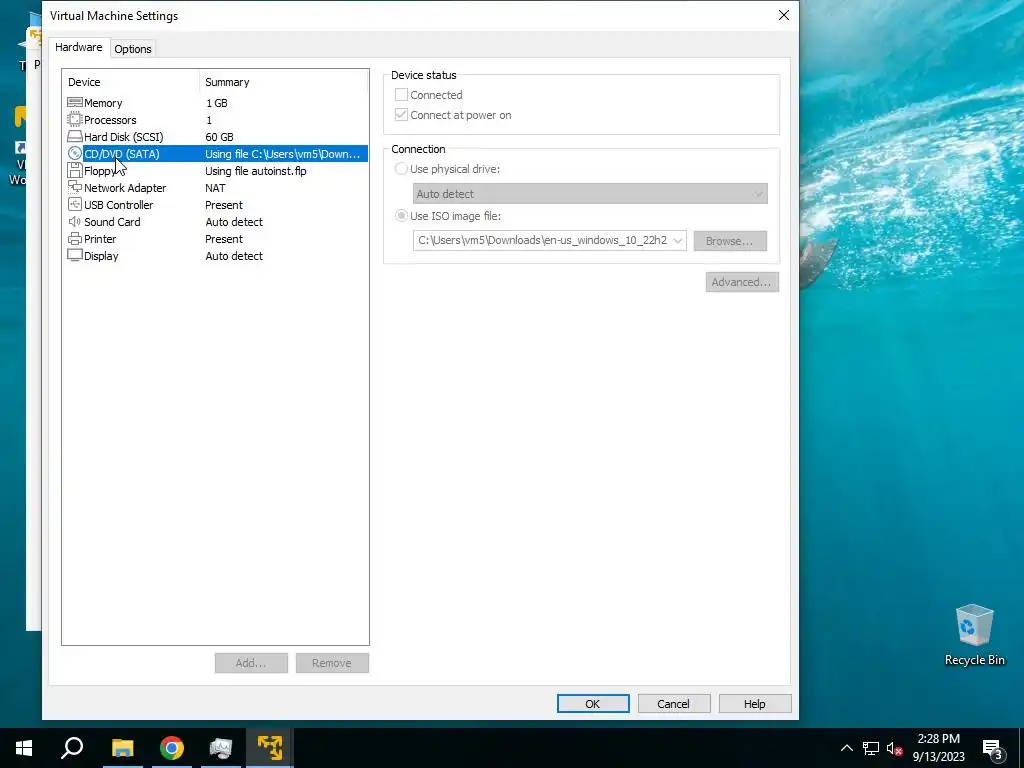Viewport: 1024px width, 768px height.
Task: Select the Sound Card 'Auto detect' summary
Action: coord(234,221)
